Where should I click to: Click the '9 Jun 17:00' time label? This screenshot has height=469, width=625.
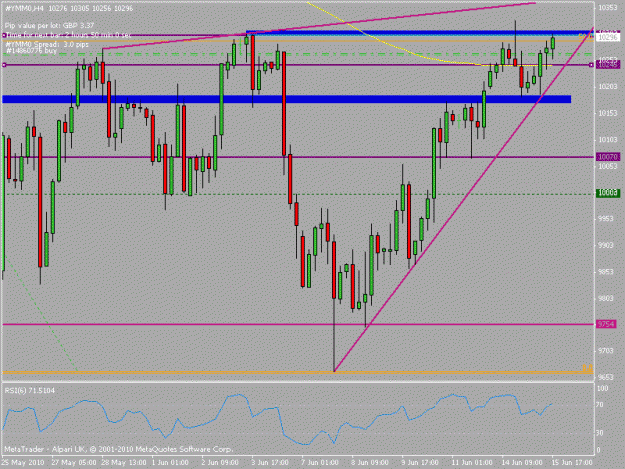[x=419, y=463]
